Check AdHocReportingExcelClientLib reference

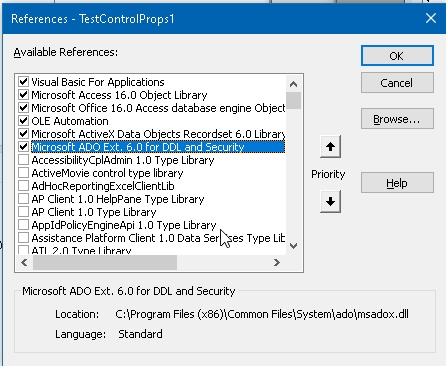click(23, 186)
